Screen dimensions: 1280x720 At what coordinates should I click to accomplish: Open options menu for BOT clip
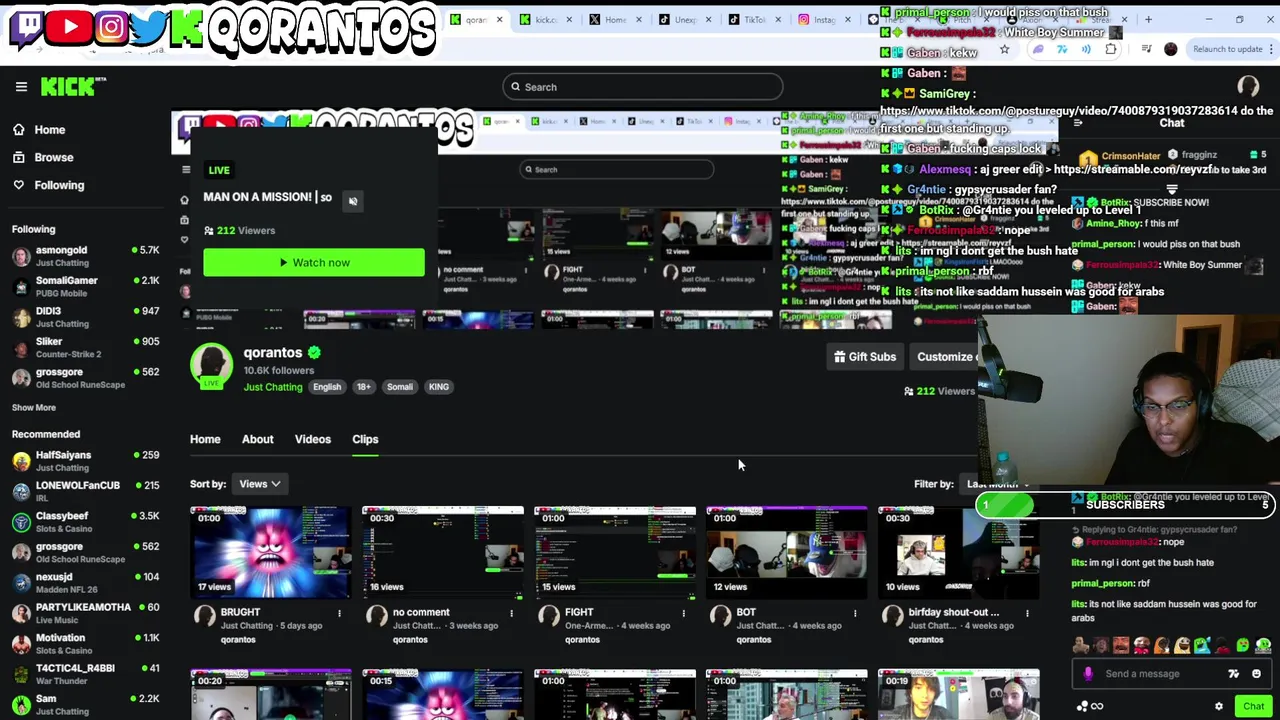pos(855,612)
